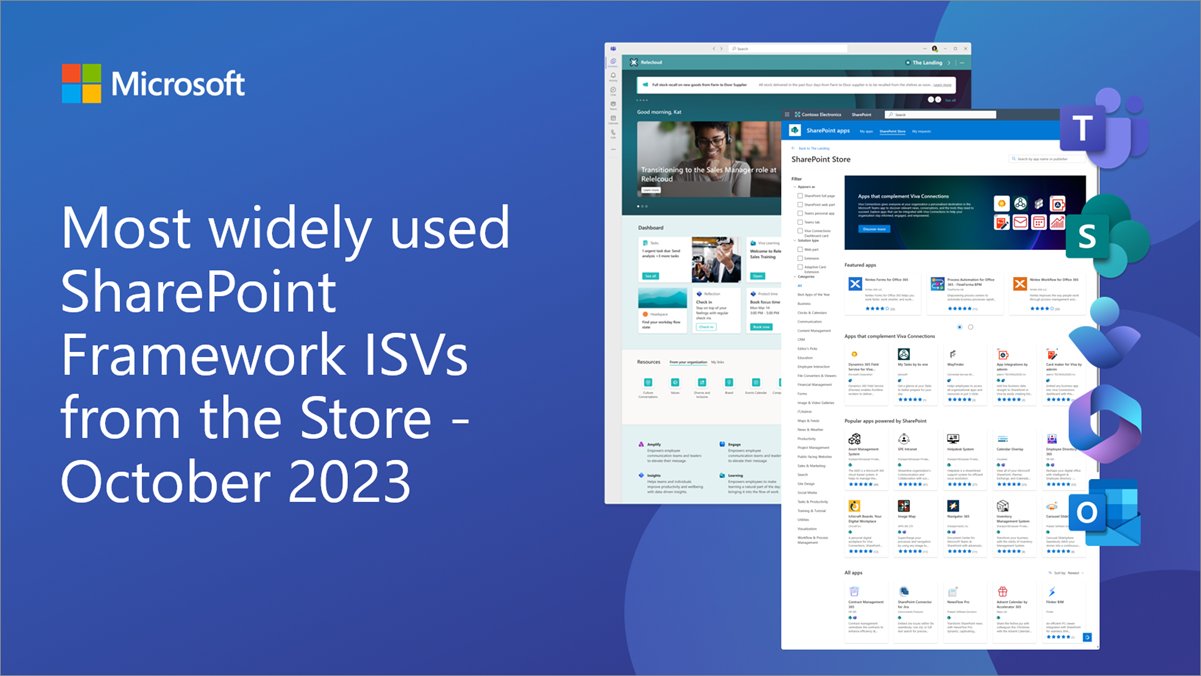Click Learn more on the hero banner
The height and width of the screenshot is (676, 1201).
[651, 190]
